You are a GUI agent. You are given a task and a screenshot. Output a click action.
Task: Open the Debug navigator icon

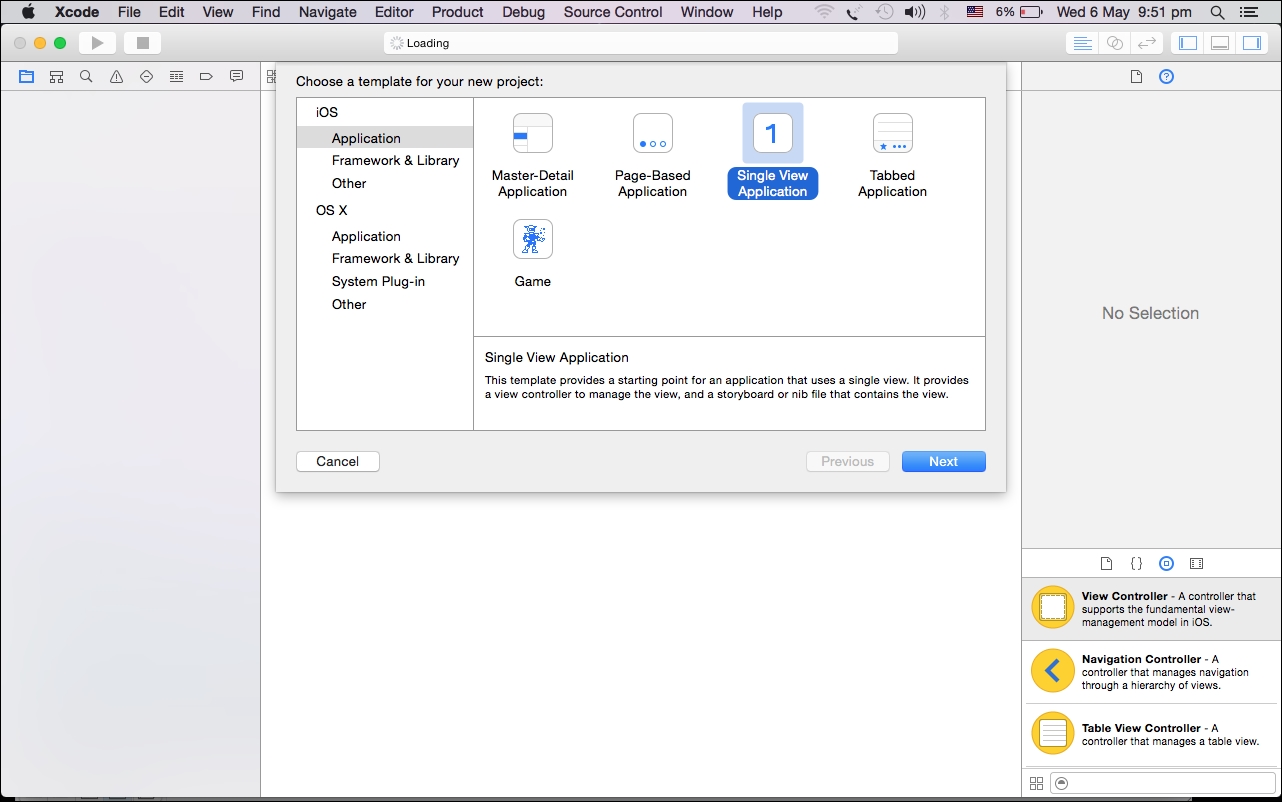pos(176,76)
